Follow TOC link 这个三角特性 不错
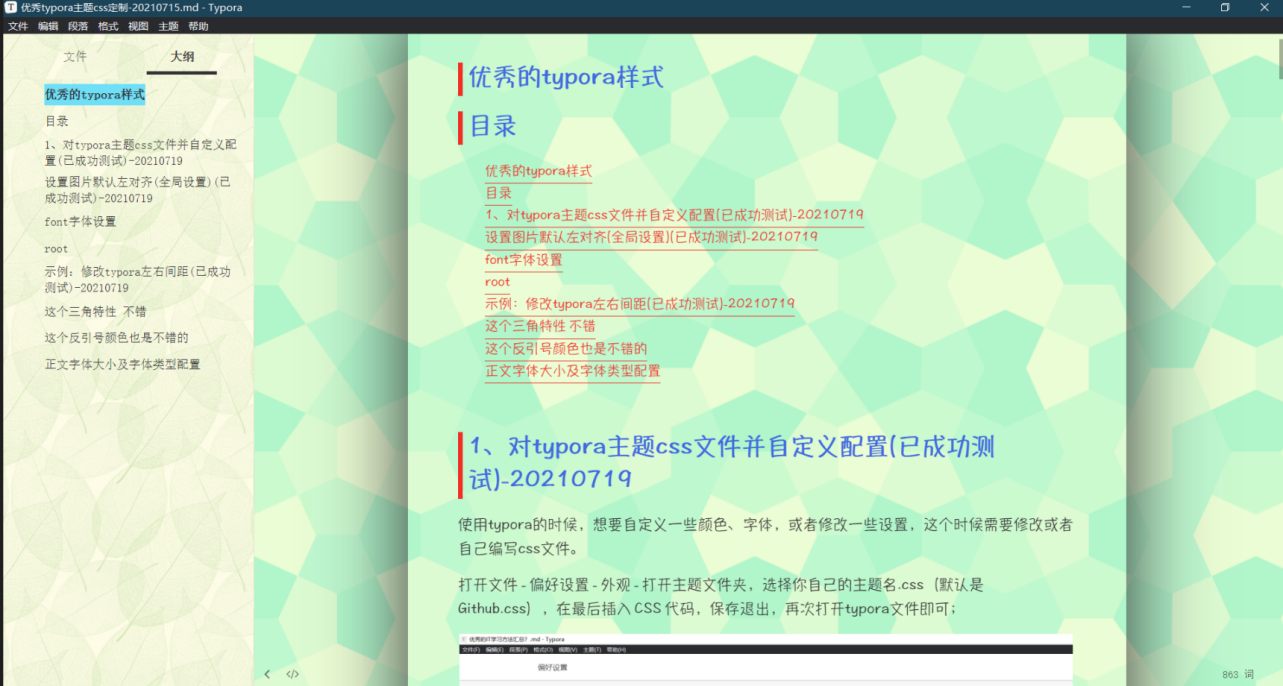 (x=540, y=326)
